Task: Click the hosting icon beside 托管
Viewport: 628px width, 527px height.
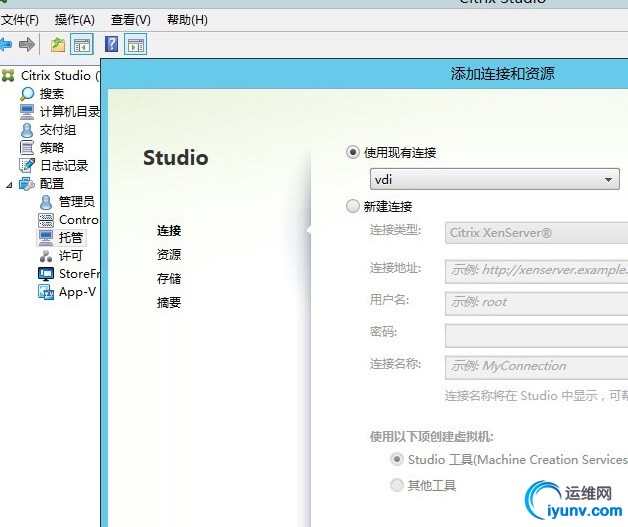Action: tap(46, 237)
